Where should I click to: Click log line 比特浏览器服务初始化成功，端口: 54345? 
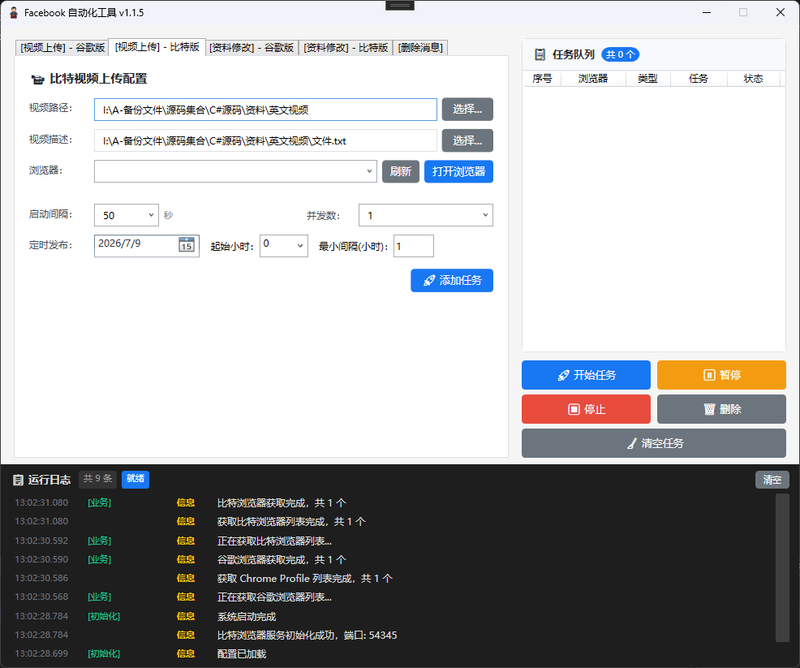point(307,635)
